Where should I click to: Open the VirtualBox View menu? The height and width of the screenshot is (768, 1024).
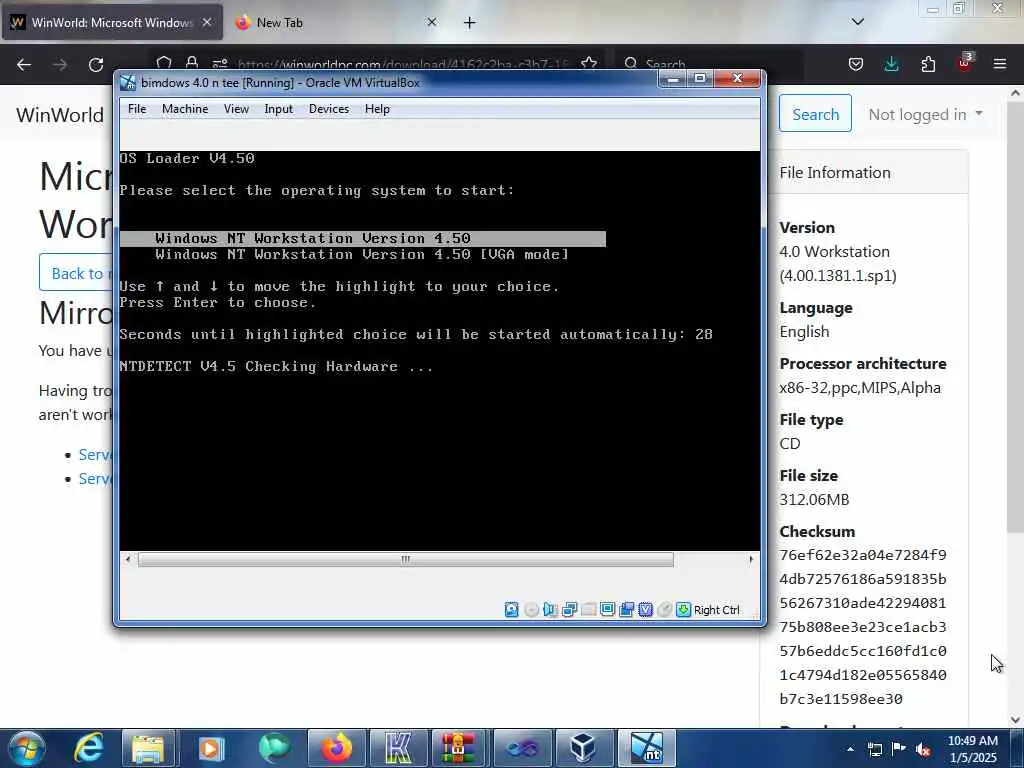click(x=236, y=109)
